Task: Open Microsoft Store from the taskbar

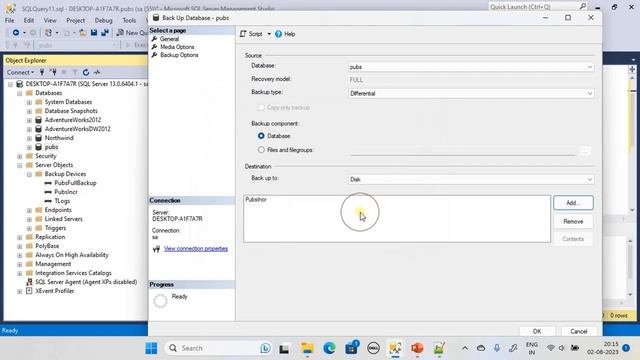Action: (x=351, y=348)
